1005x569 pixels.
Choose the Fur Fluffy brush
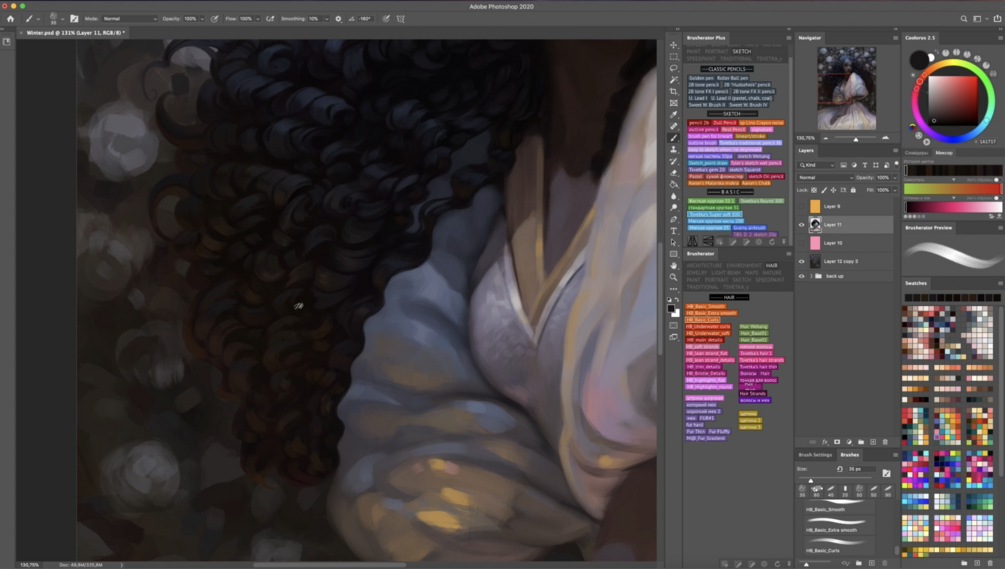[719, 431]
